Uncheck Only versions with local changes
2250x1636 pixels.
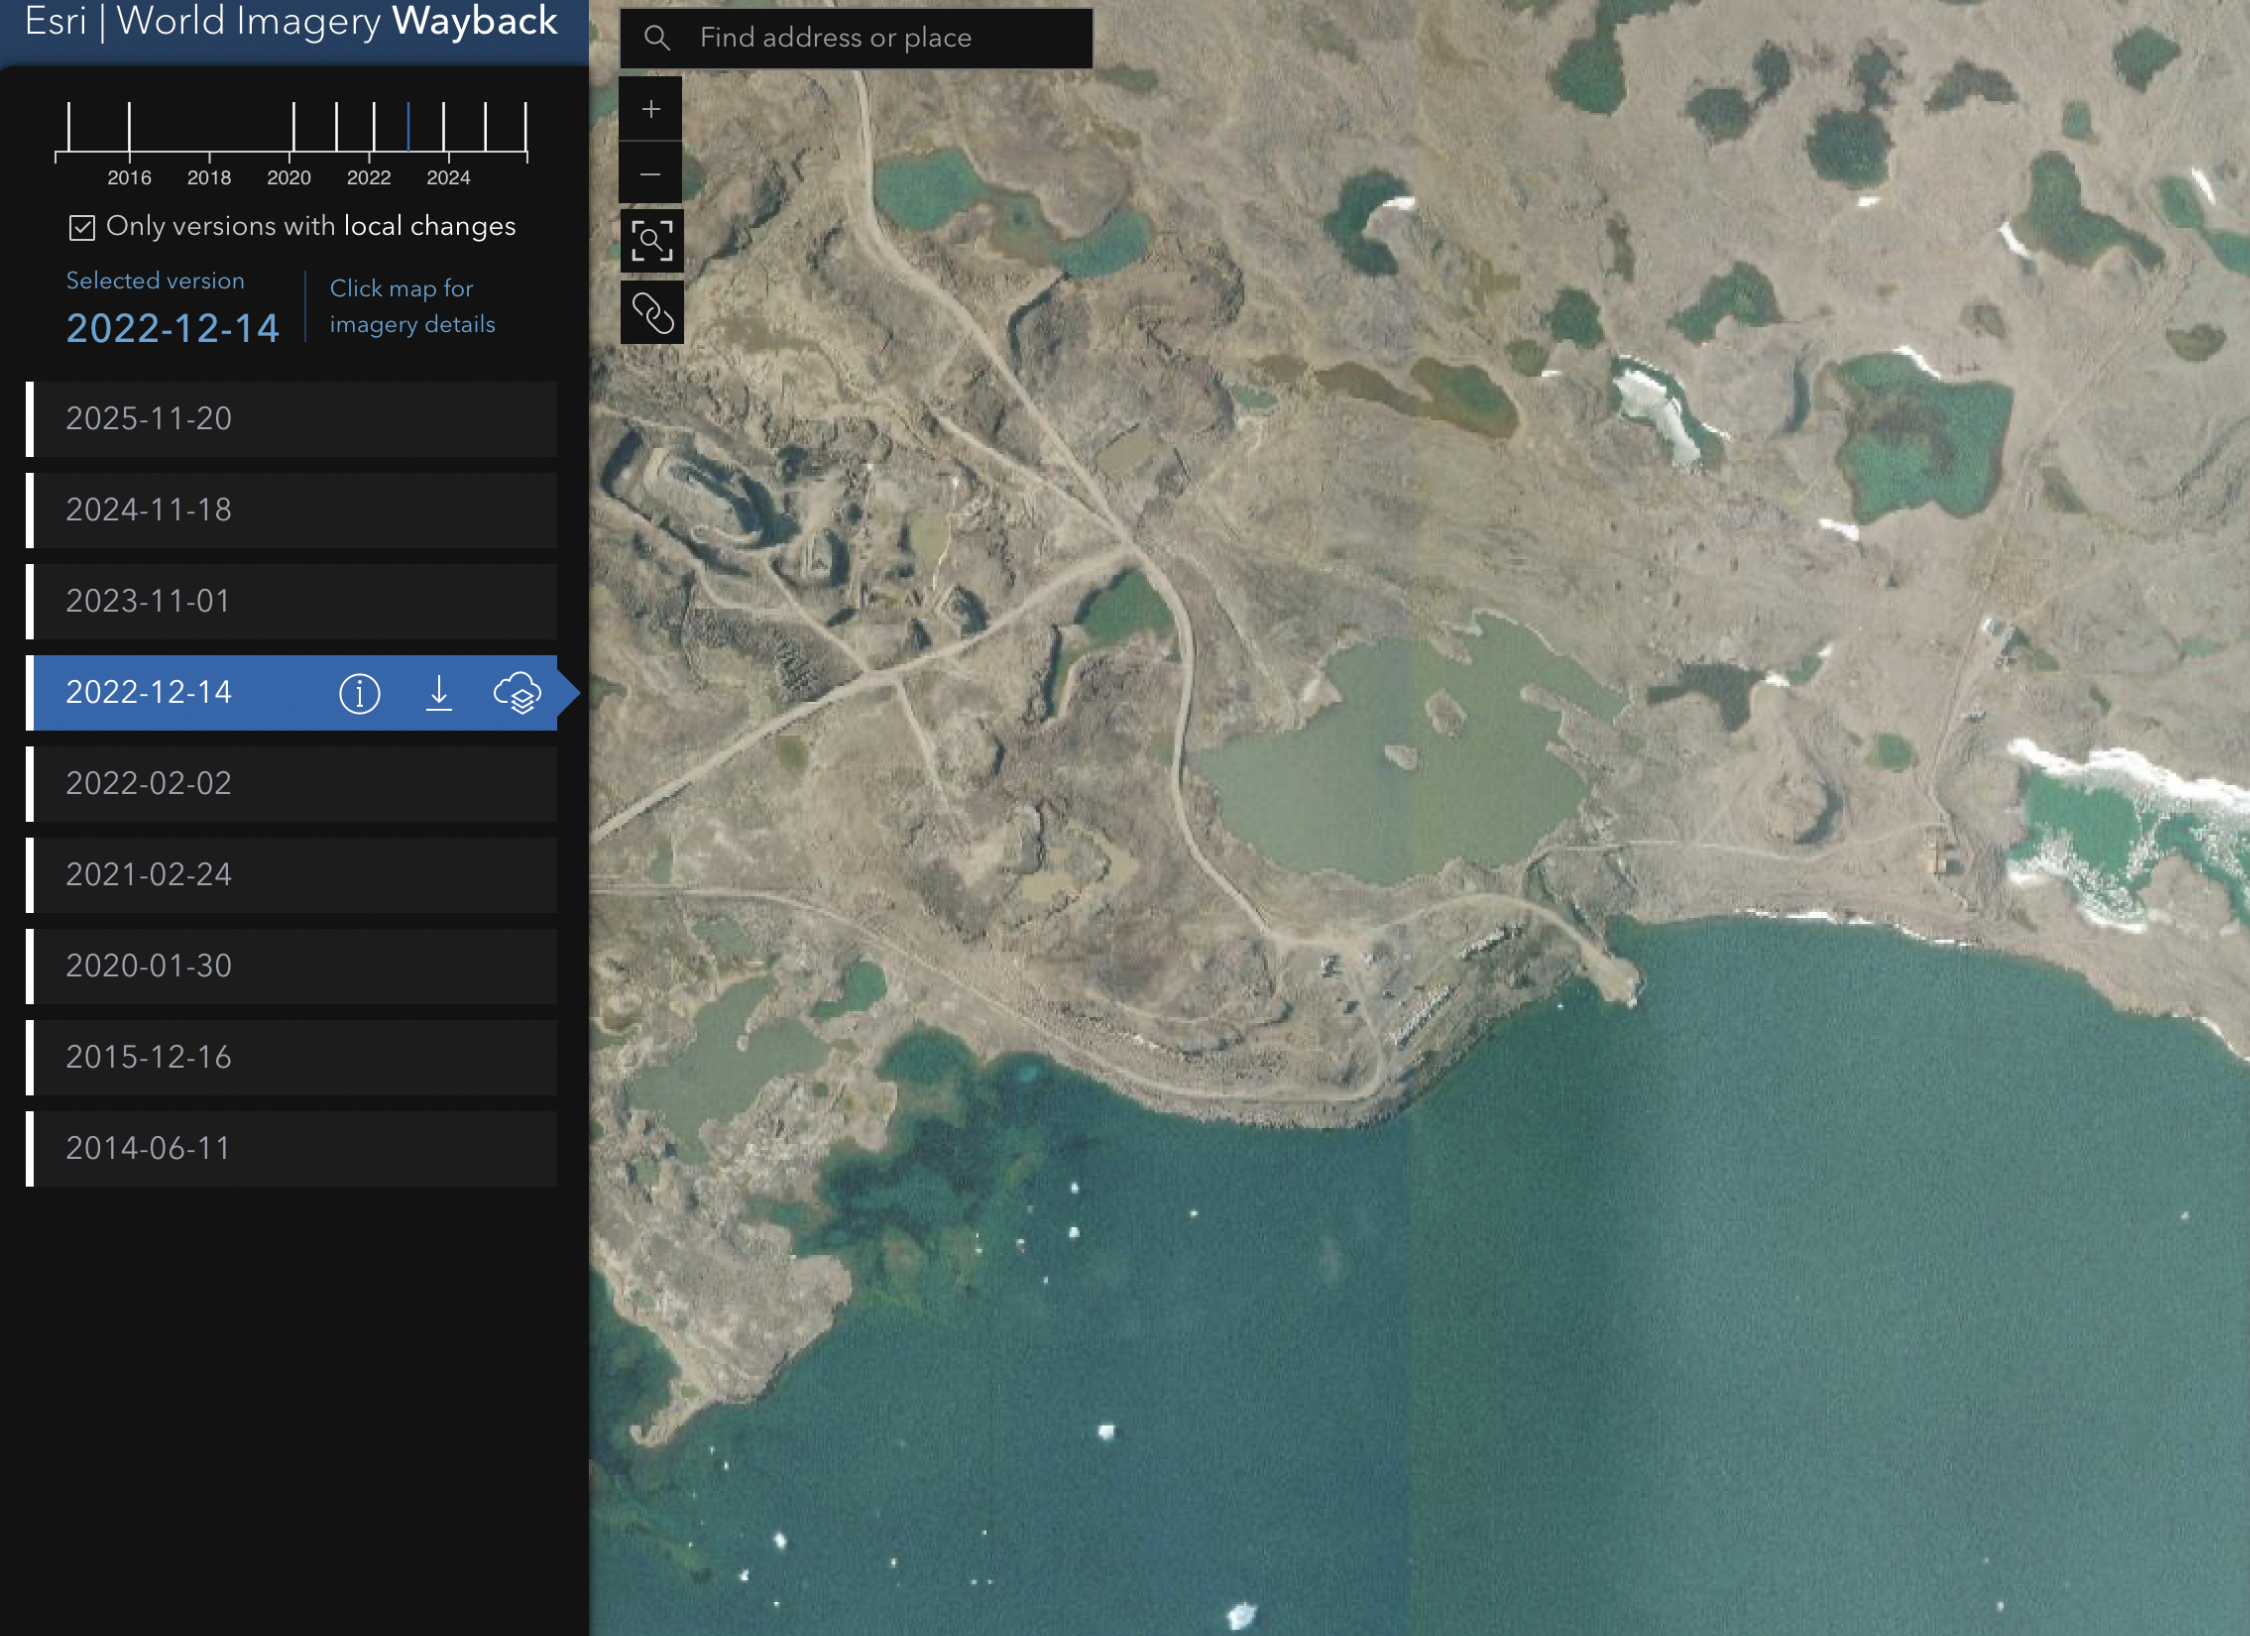pyautogui.click(x=82, y=228)
